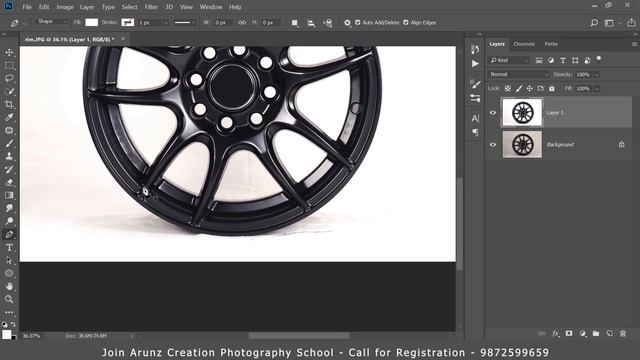Open path operations in options bar

(294, 23)
